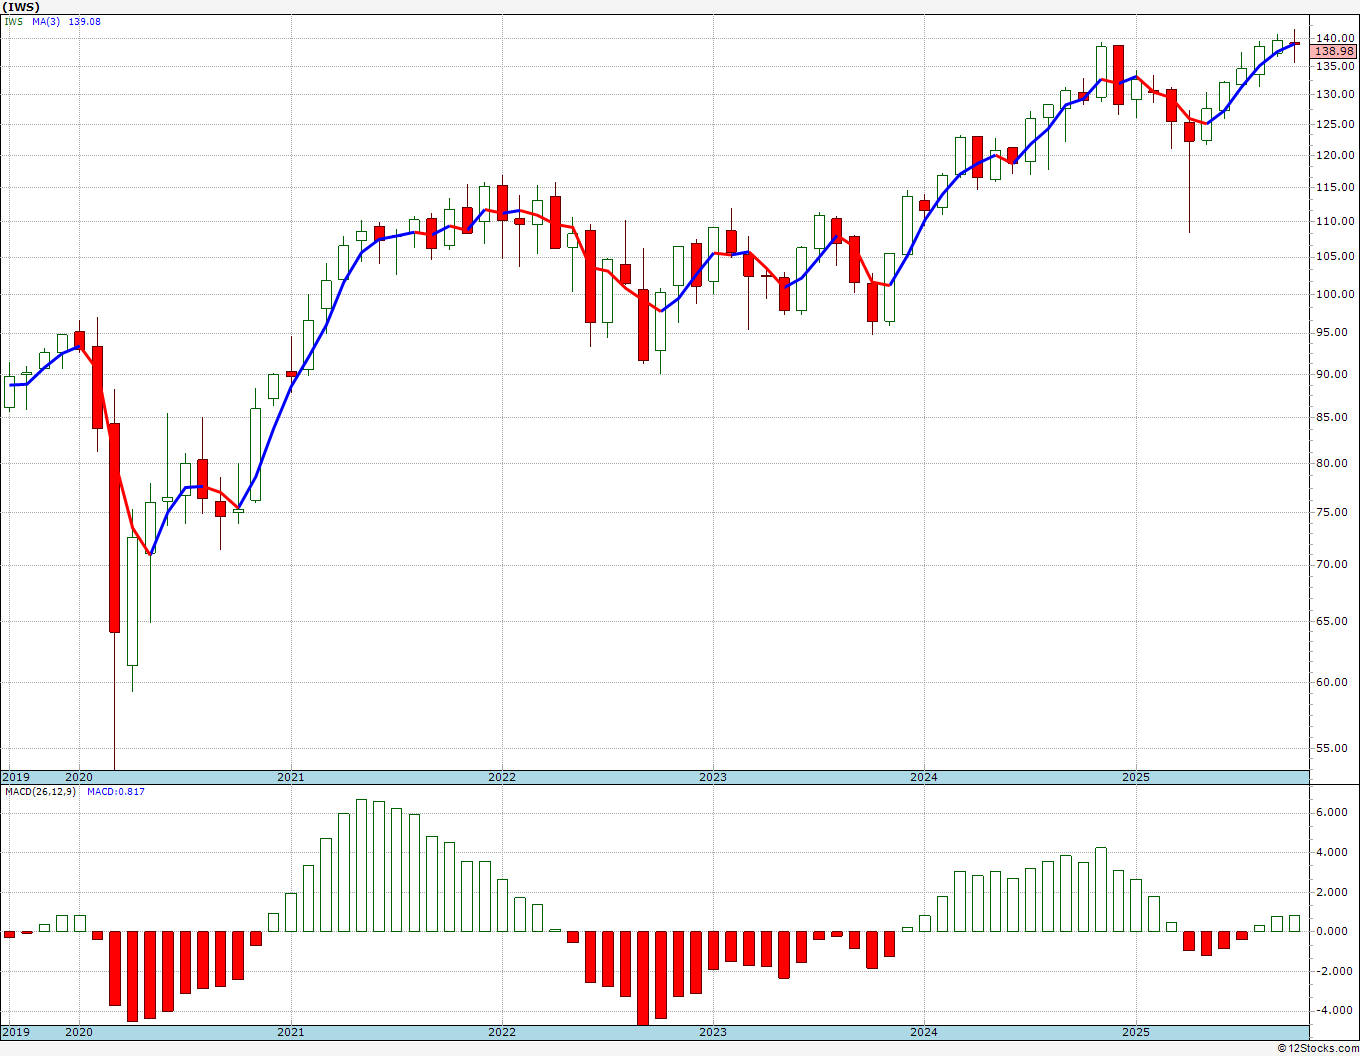
Task: Click 2021 on the price chart time axis
Action: (x=291, y=777)
